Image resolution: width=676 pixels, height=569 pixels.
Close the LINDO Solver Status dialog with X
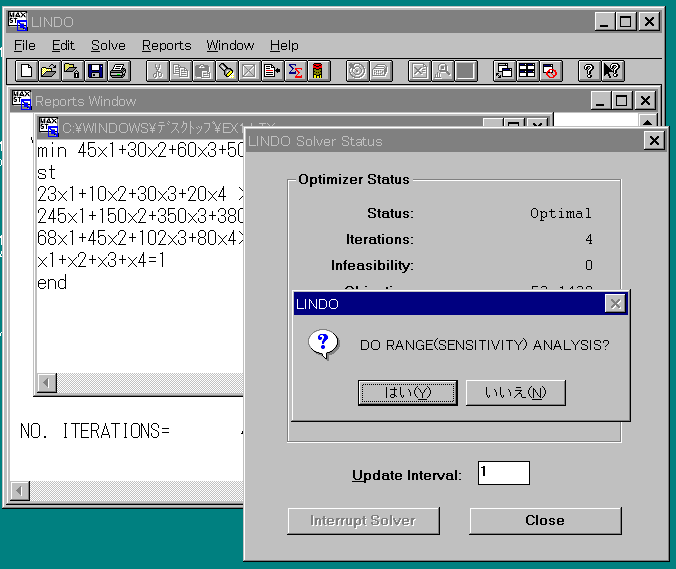point(654,141)
